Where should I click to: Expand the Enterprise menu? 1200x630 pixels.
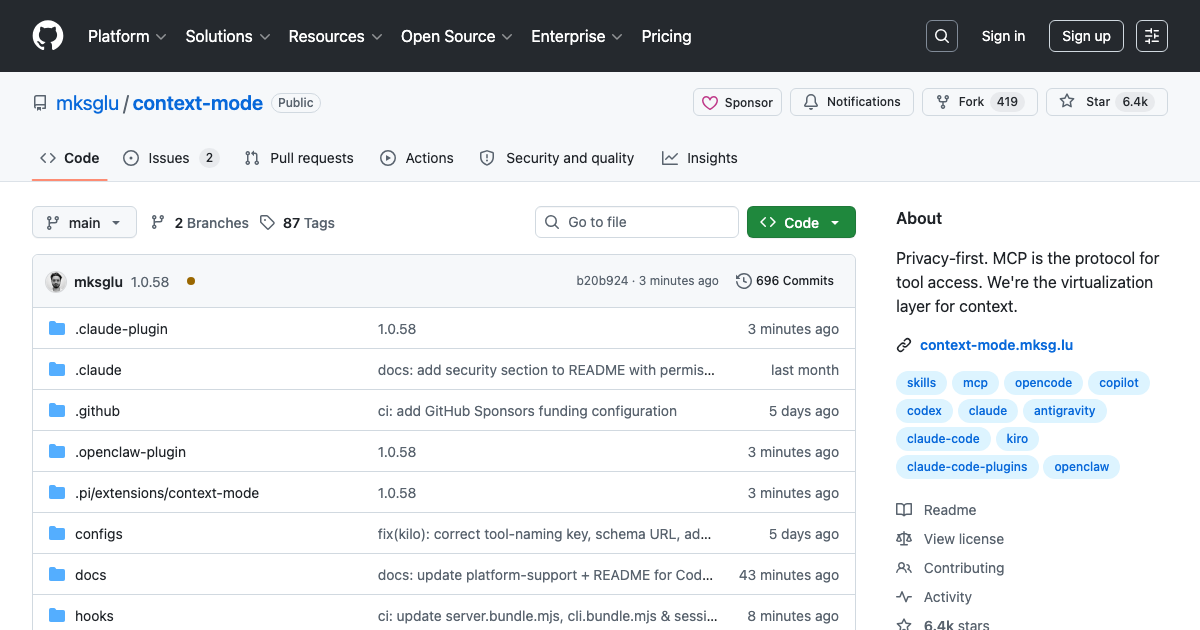coord(577,36)
